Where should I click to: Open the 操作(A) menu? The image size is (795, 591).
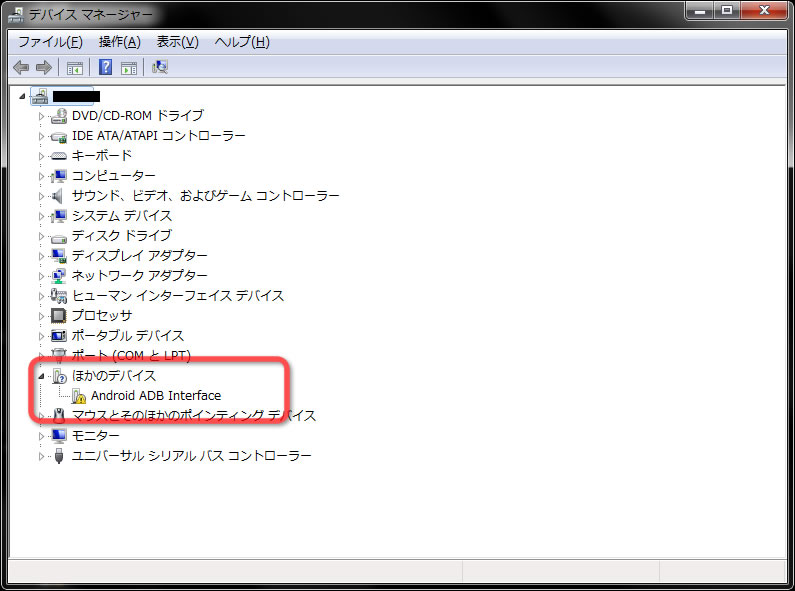pyautogui.click(x=120, y=42)
